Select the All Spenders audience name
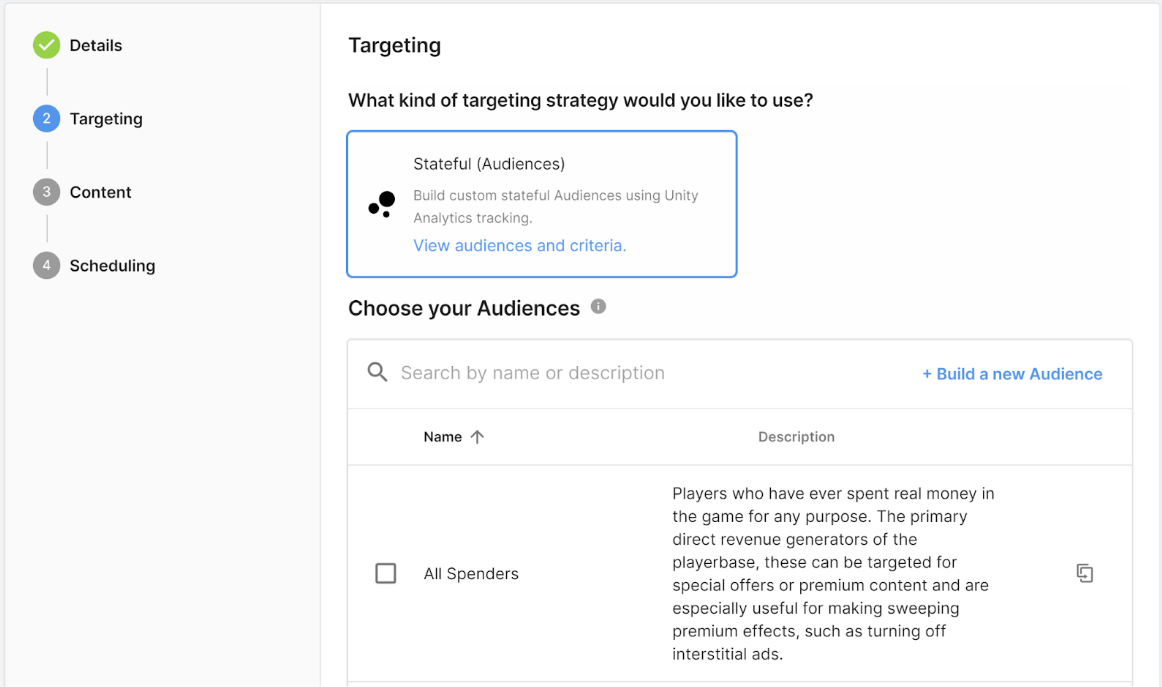Image resolution: width=1162 pixels, height=687 pixels. tap(471, 574)
